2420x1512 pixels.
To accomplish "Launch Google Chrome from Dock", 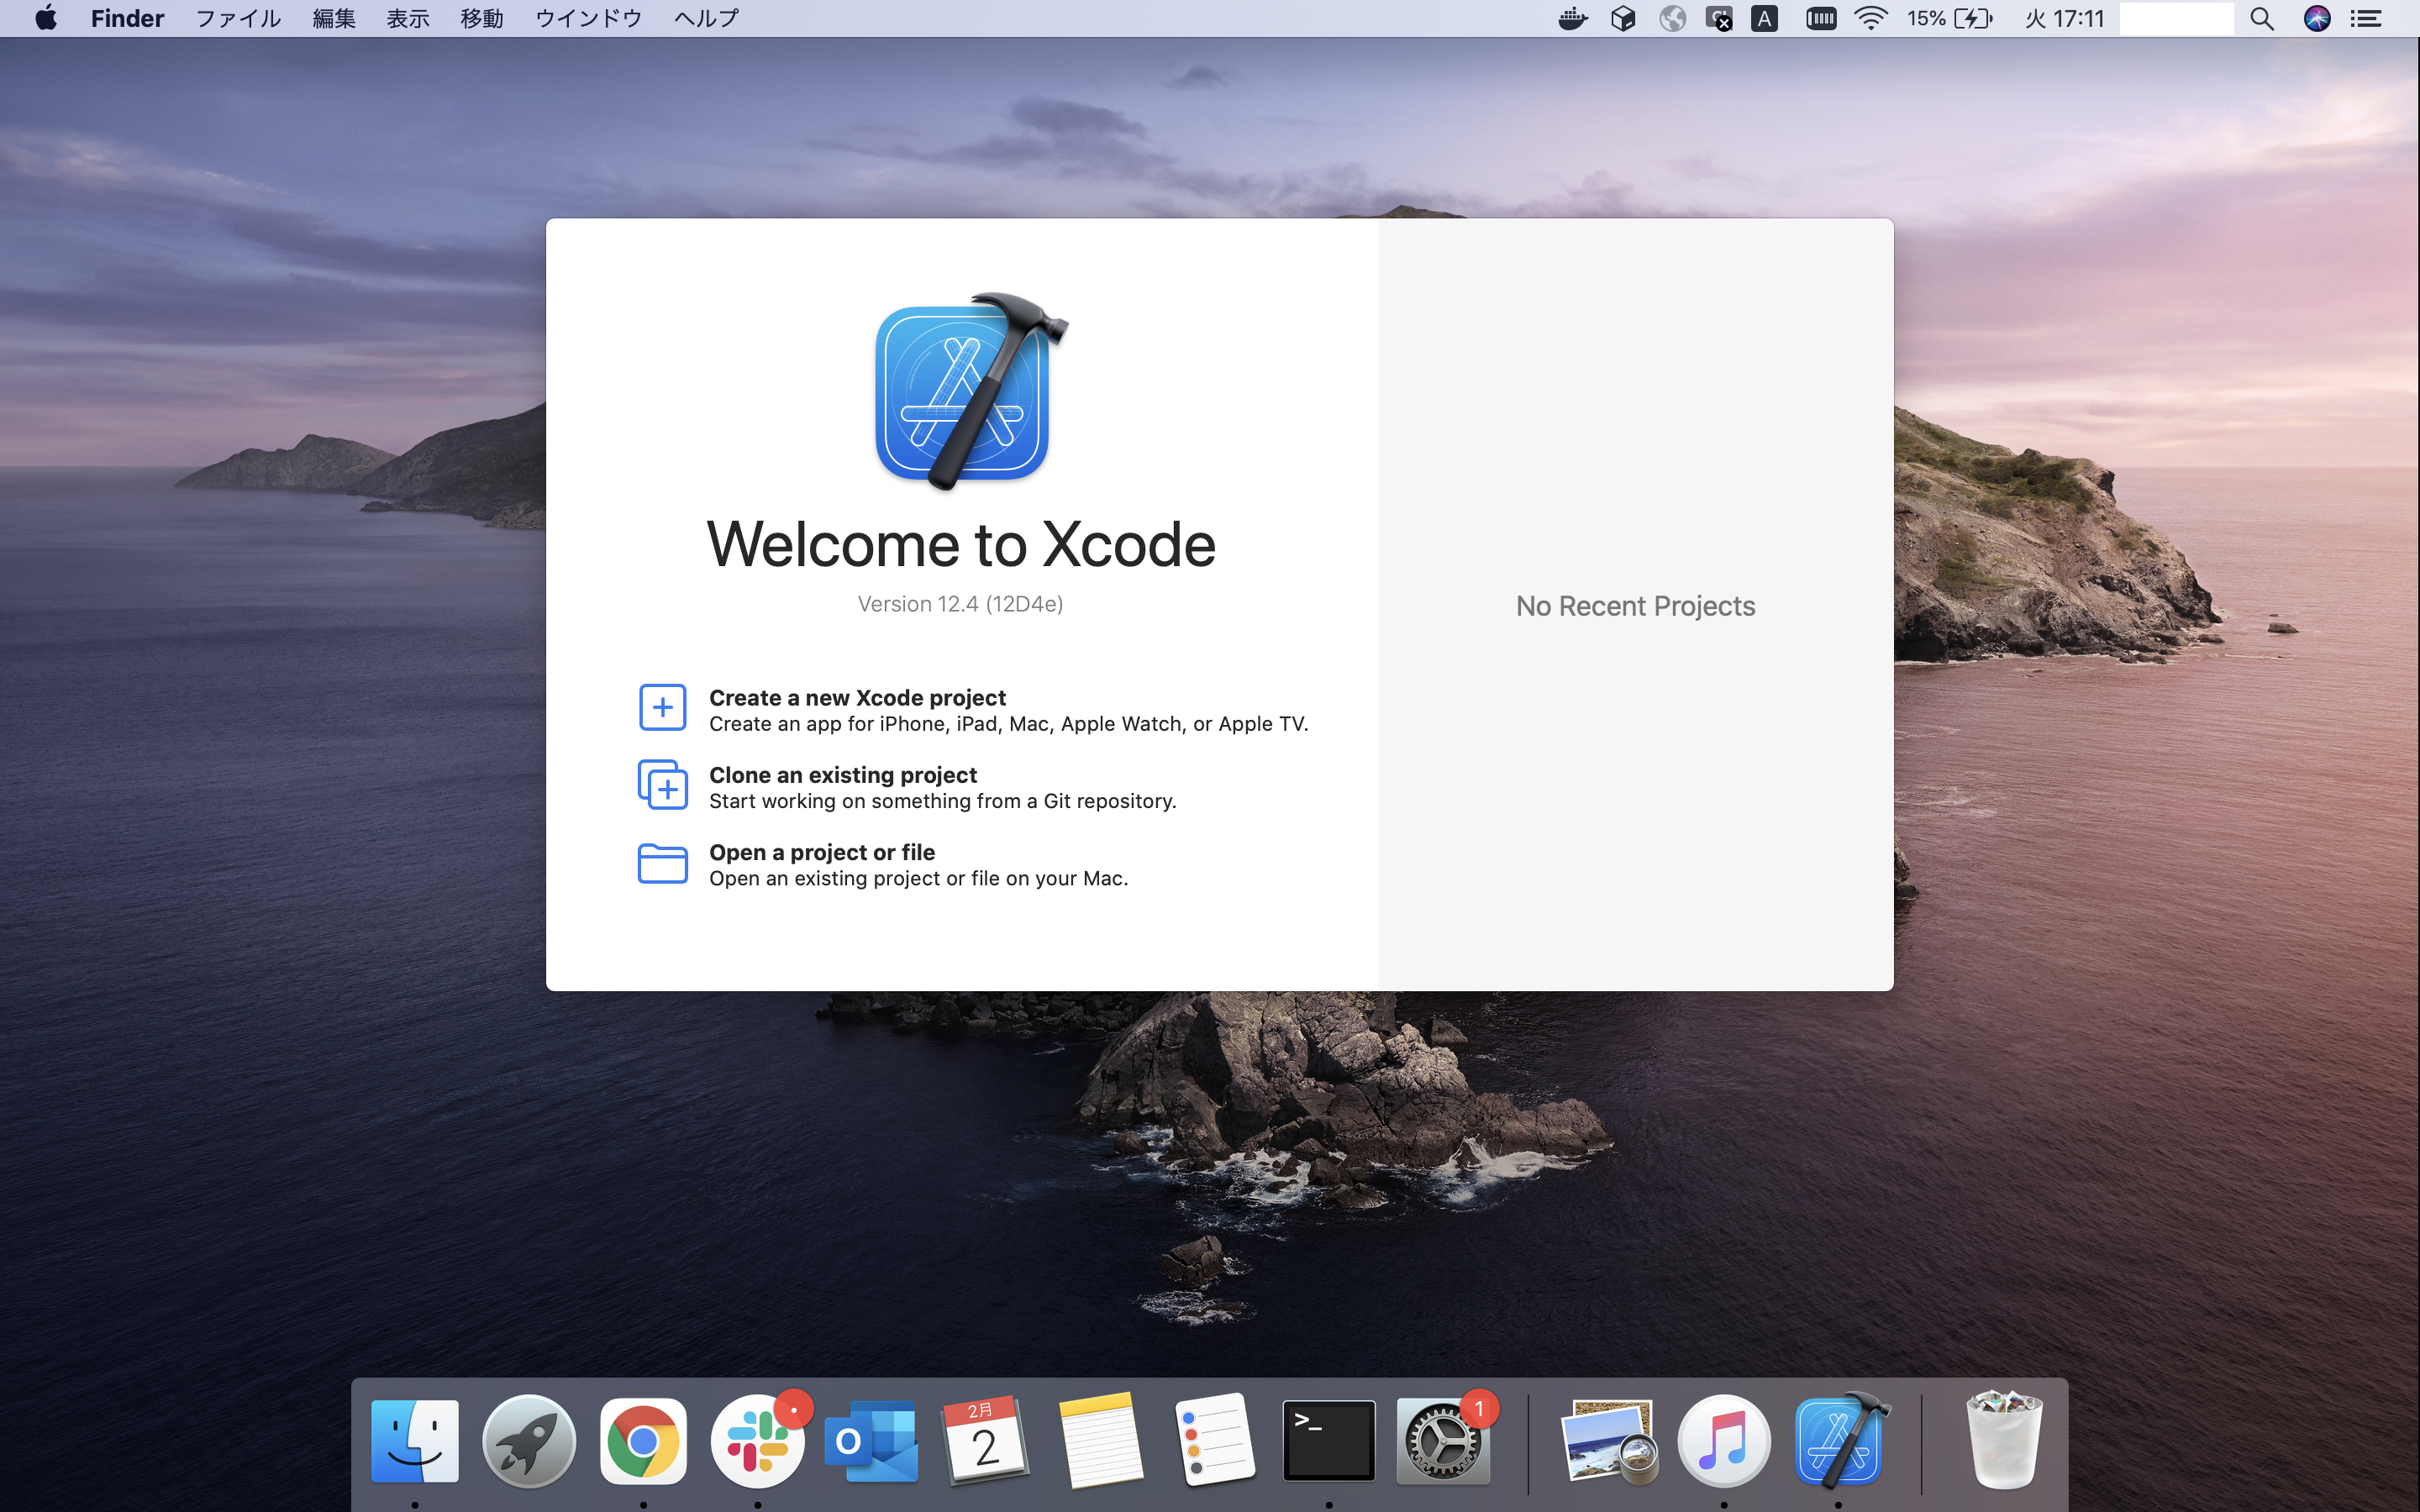I will click(643, 1440).
